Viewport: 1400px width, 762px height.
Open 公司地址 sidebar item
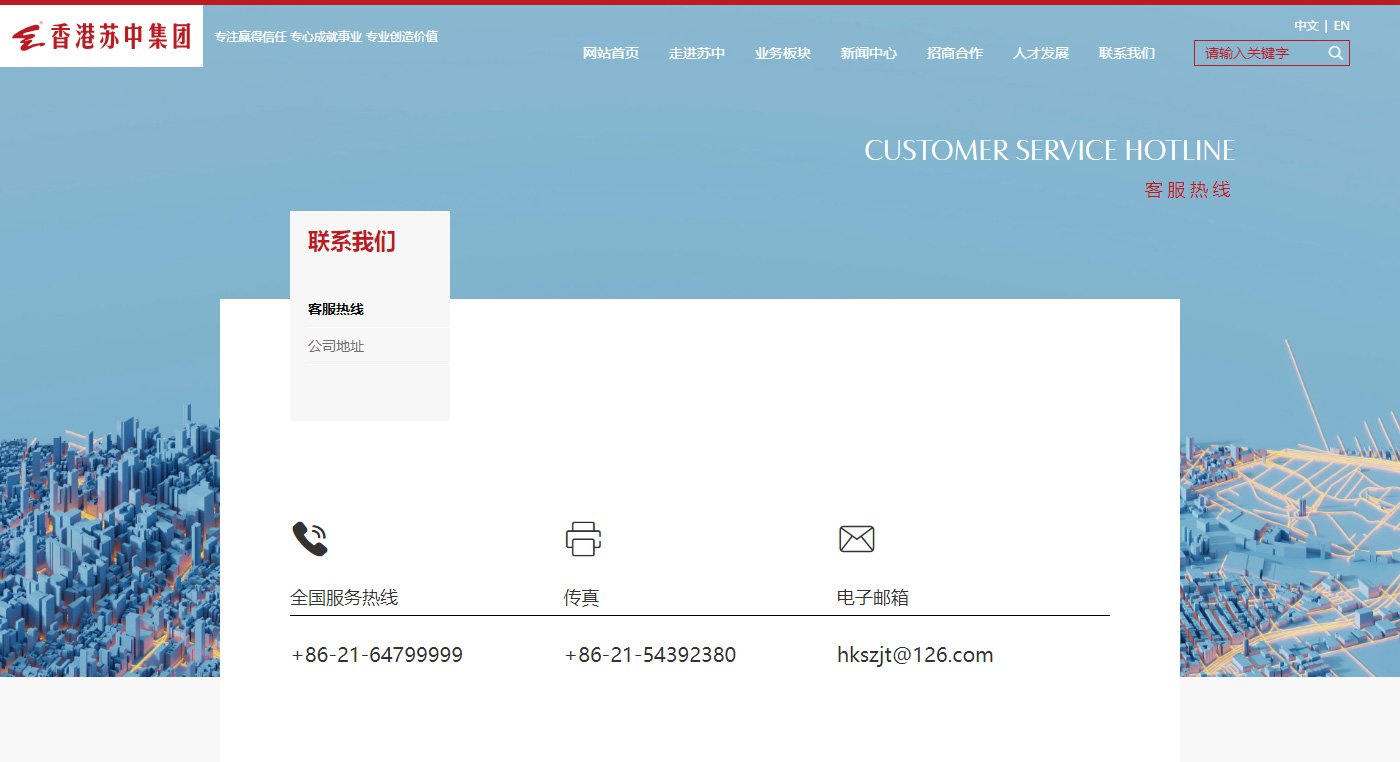tap(336, 346)
